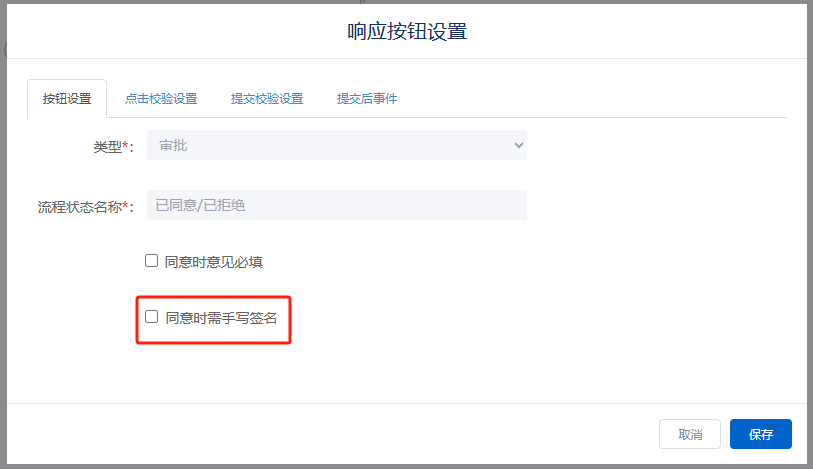Click the 审批 value in type selector

click(x=172, y=145)
